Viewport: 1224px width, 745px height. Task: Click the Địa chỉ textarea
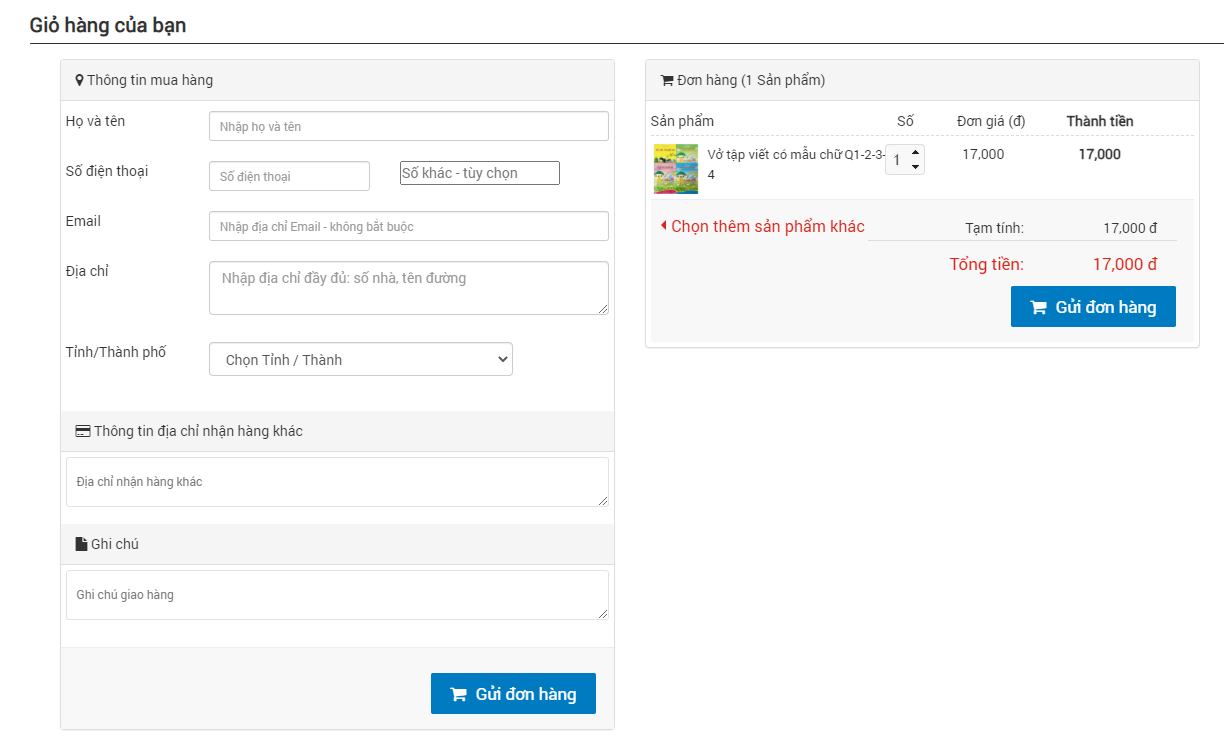(x=408, y=288)
